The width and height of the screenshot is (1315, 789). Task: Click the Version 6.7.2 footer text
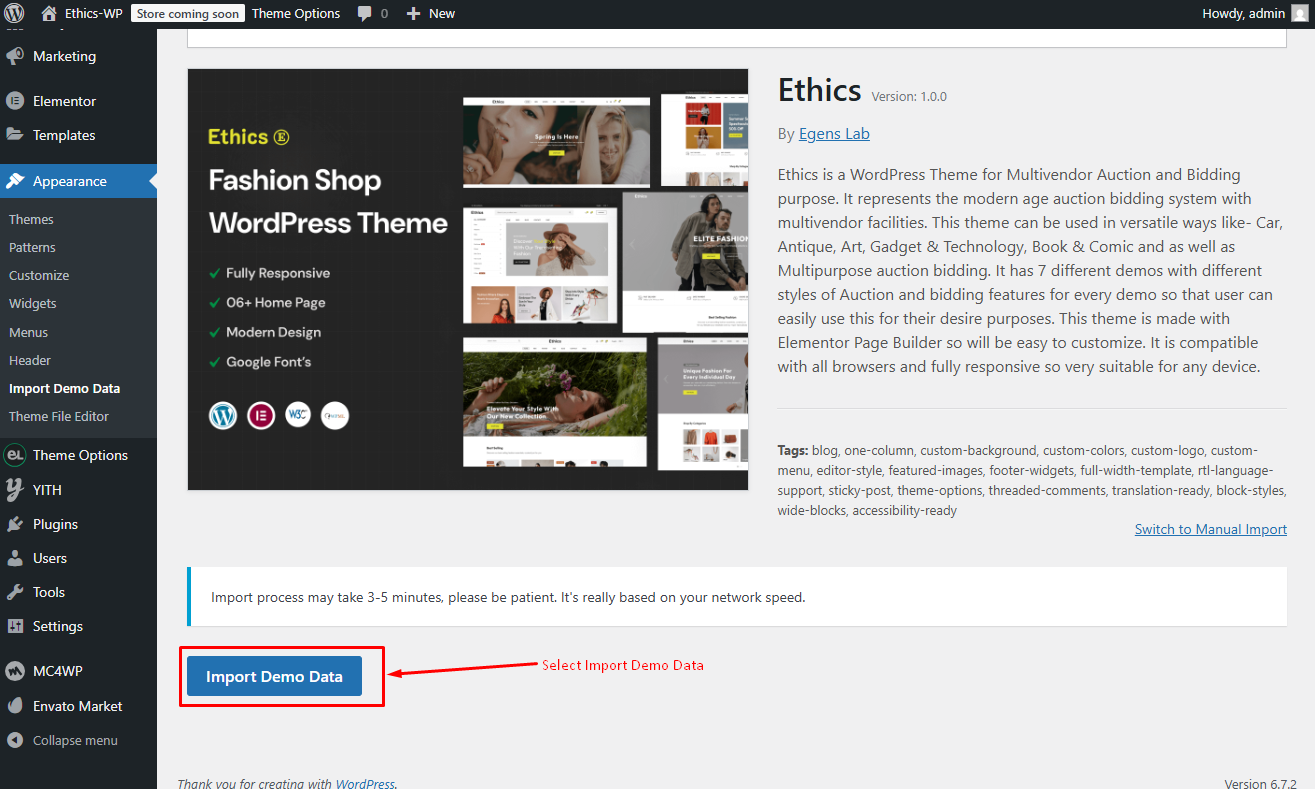pyautogui.click(x=1260, y=784)
